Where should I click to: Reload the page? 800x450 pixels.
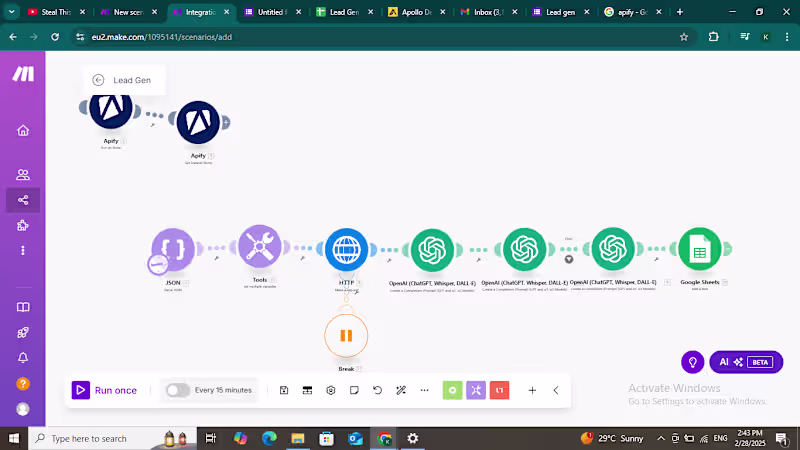tap(55, 37)
